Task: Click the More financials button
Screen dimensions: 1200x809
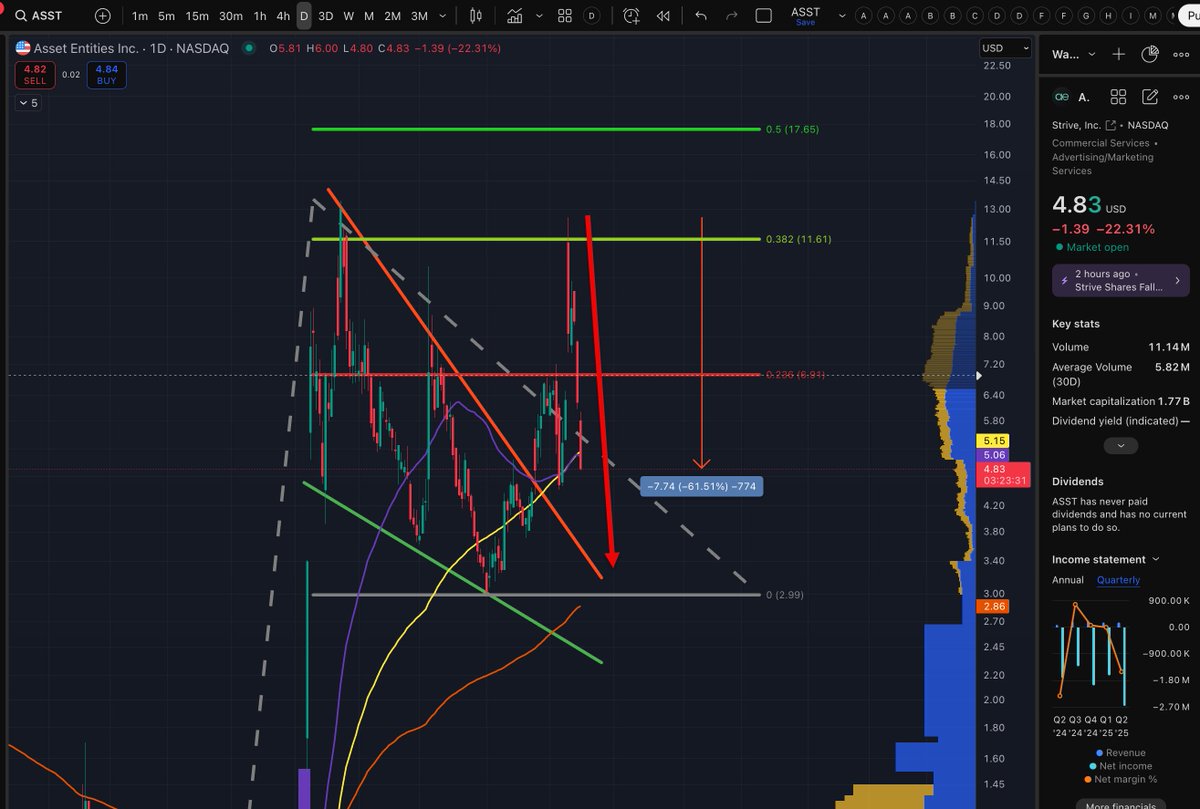Action: (1121, 805)
